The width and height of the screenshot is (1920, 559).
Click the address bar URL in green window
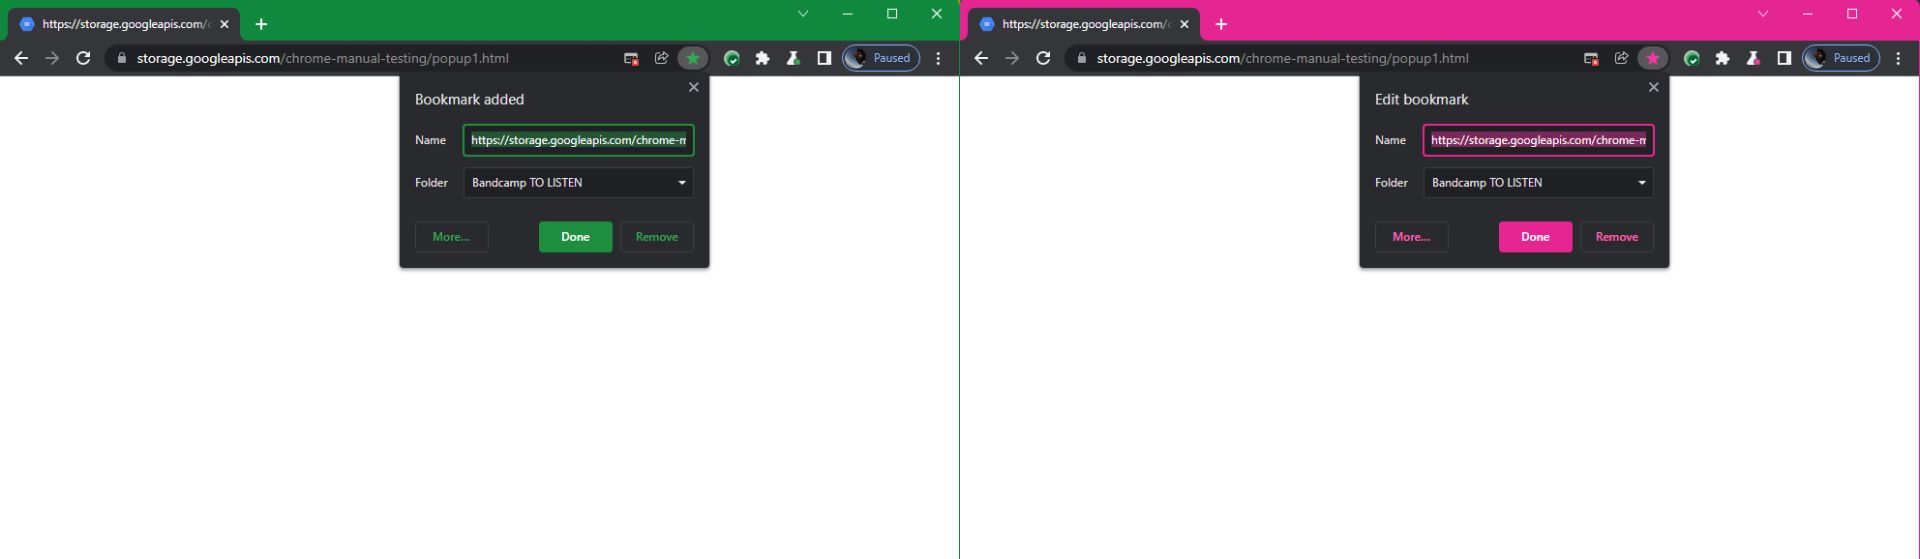click(323, 58)
